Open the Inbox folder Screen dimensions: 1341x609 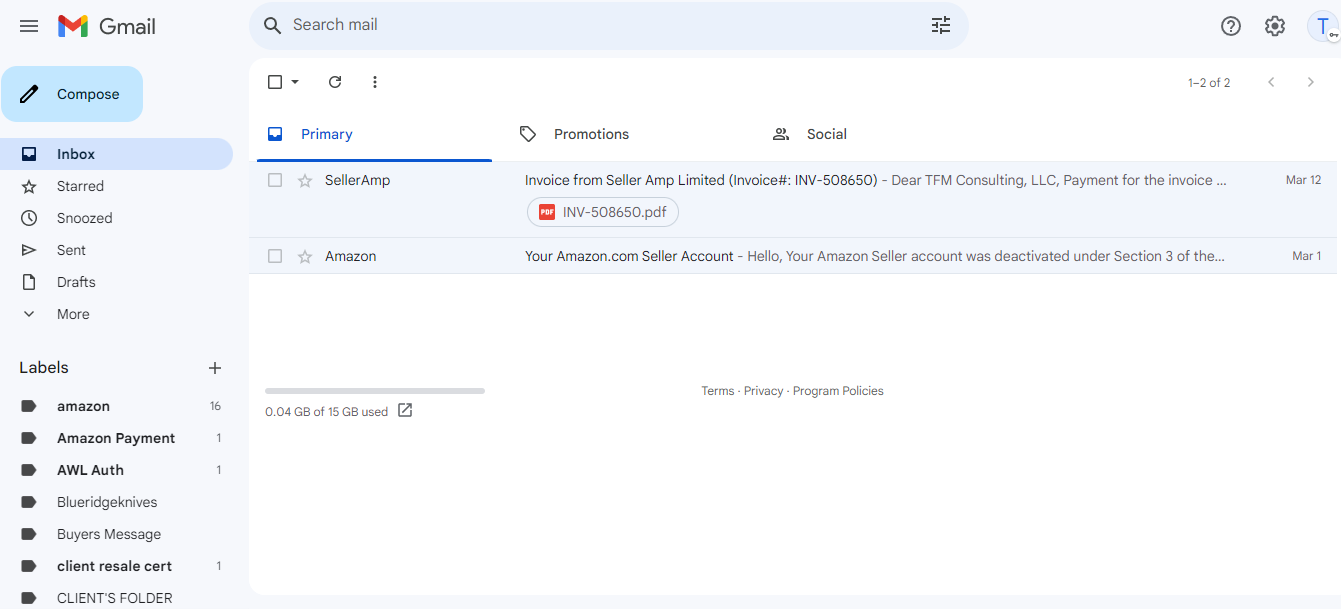coord(116,154)
